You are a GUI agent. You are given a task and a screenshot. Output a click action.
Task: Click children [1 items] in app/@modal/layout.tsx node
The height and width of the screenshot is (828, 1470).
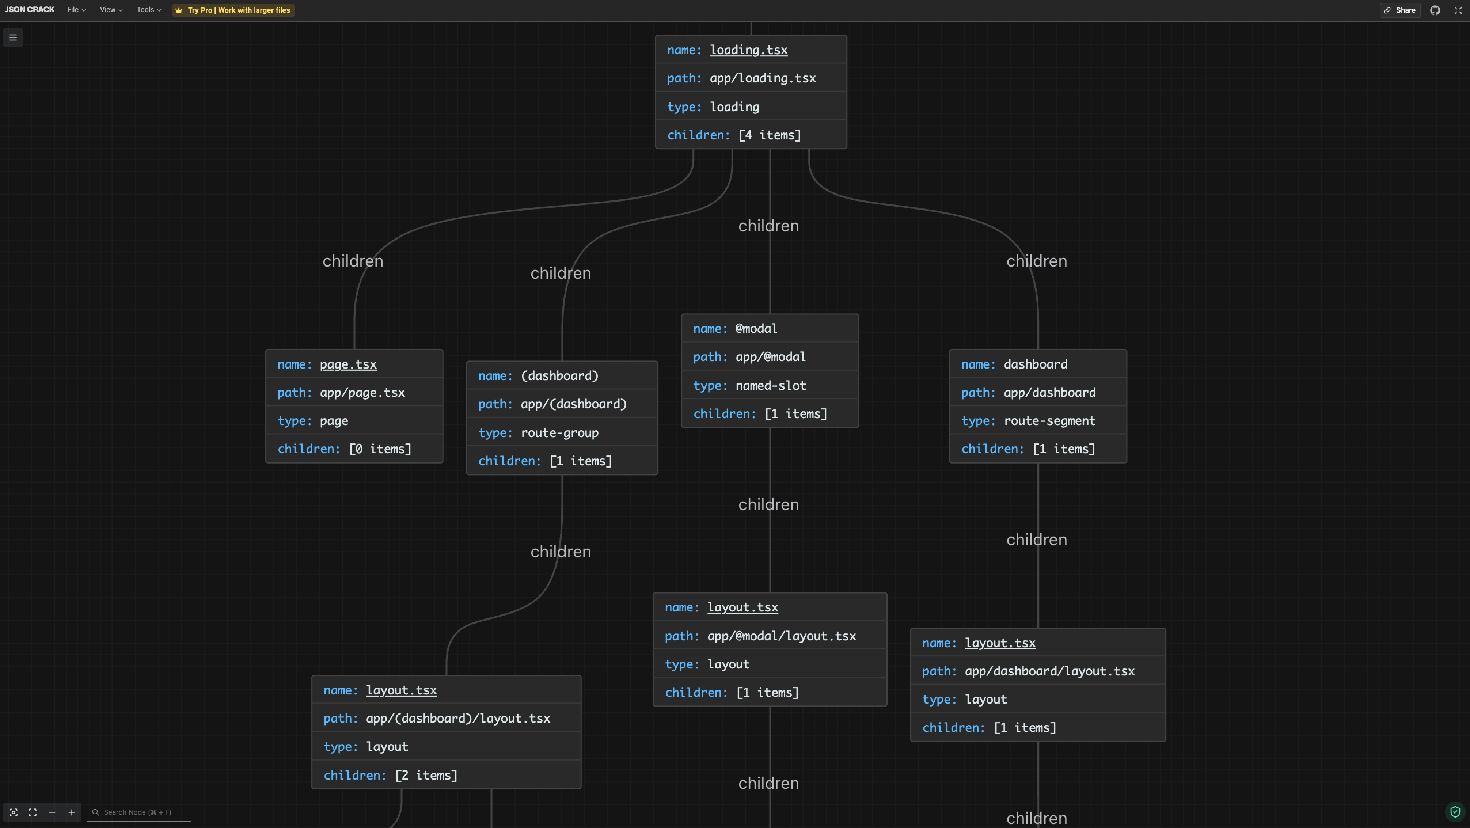(770, 692)
